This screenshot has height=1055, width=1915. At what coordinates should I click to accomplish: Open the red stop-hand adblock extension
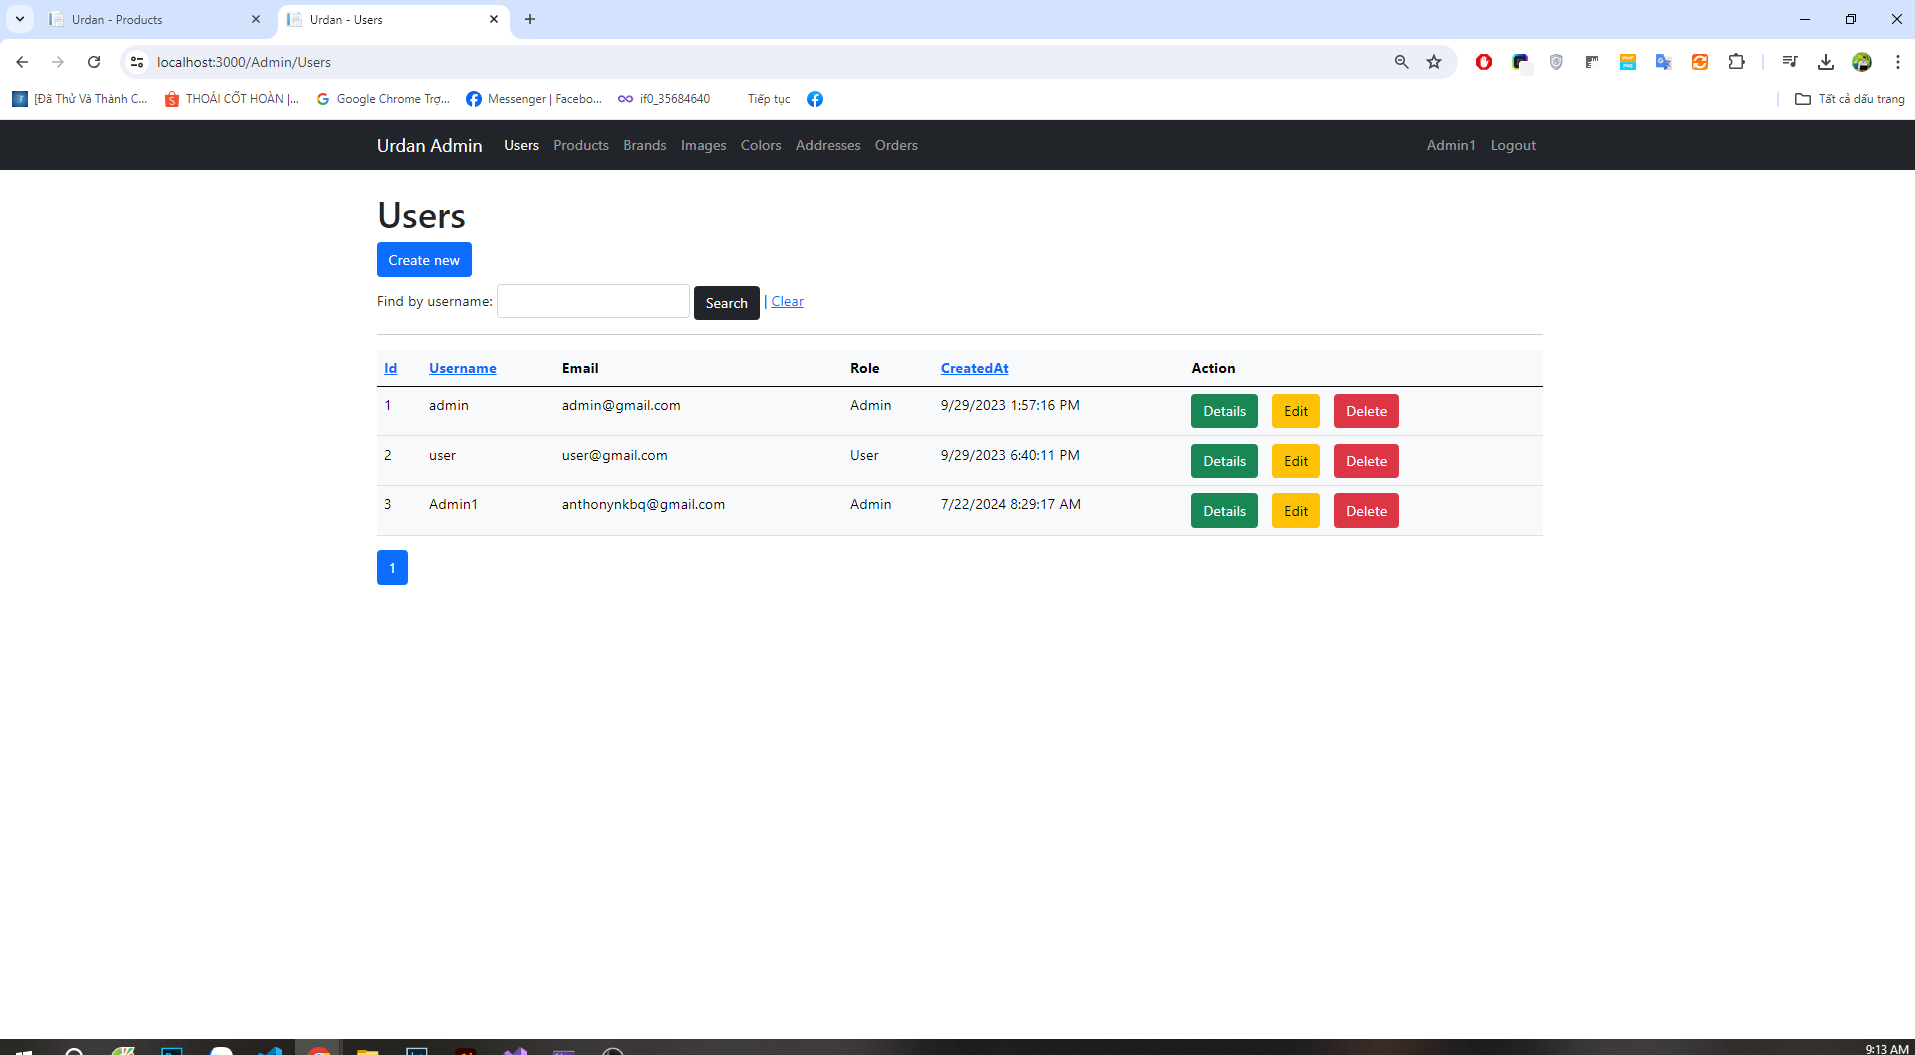click(x=1484, y=62)
